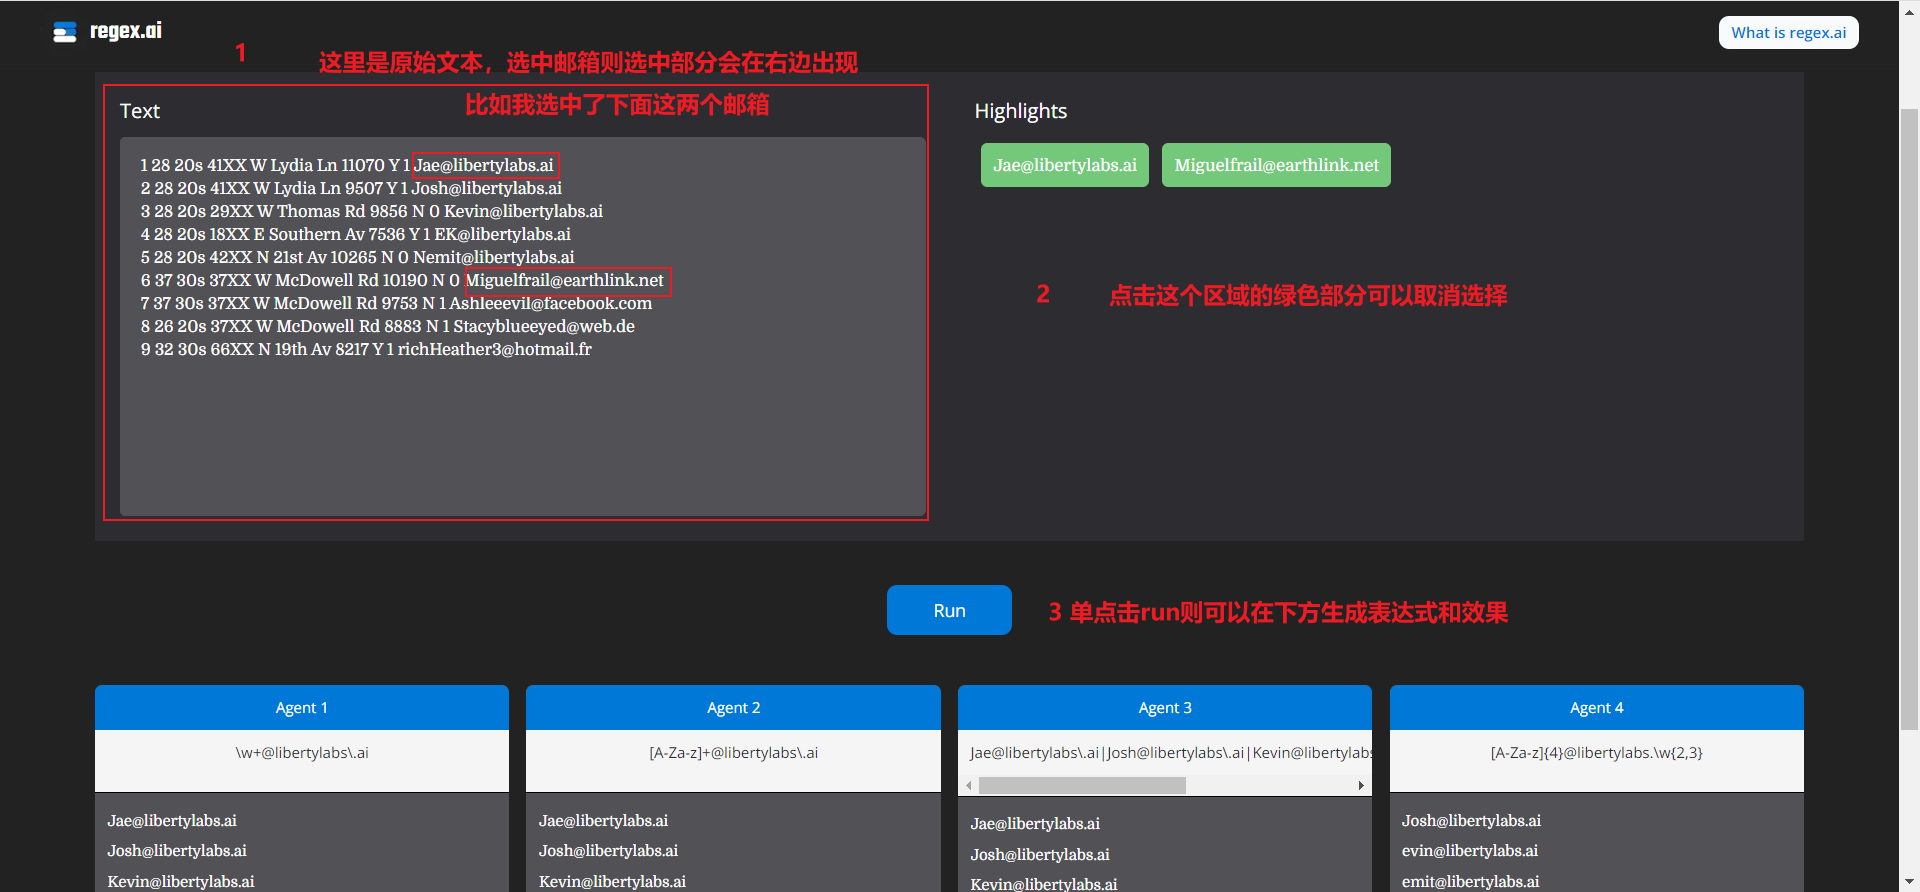Click Jae@libertylabs.ai in Agent 1 results
The height and width of the screenshot is (892, 1920).
coord(172,820)
